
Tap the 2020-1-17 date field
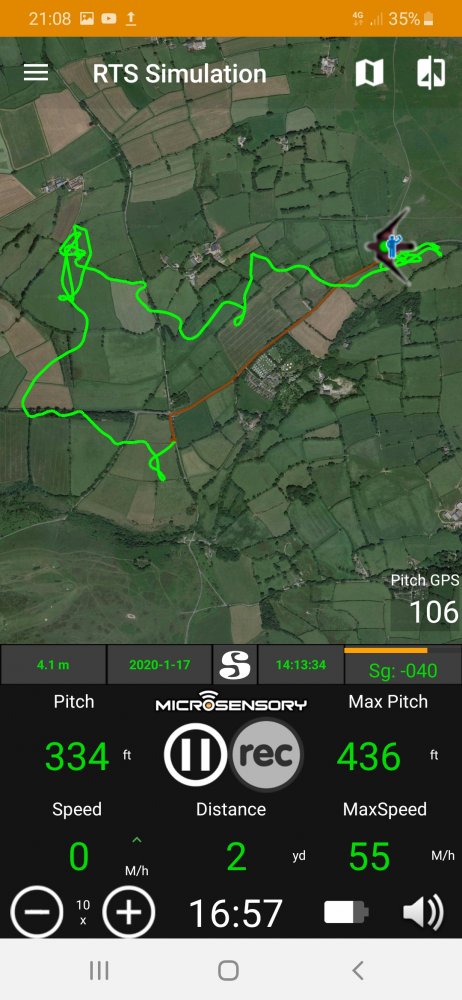point(160,665)
